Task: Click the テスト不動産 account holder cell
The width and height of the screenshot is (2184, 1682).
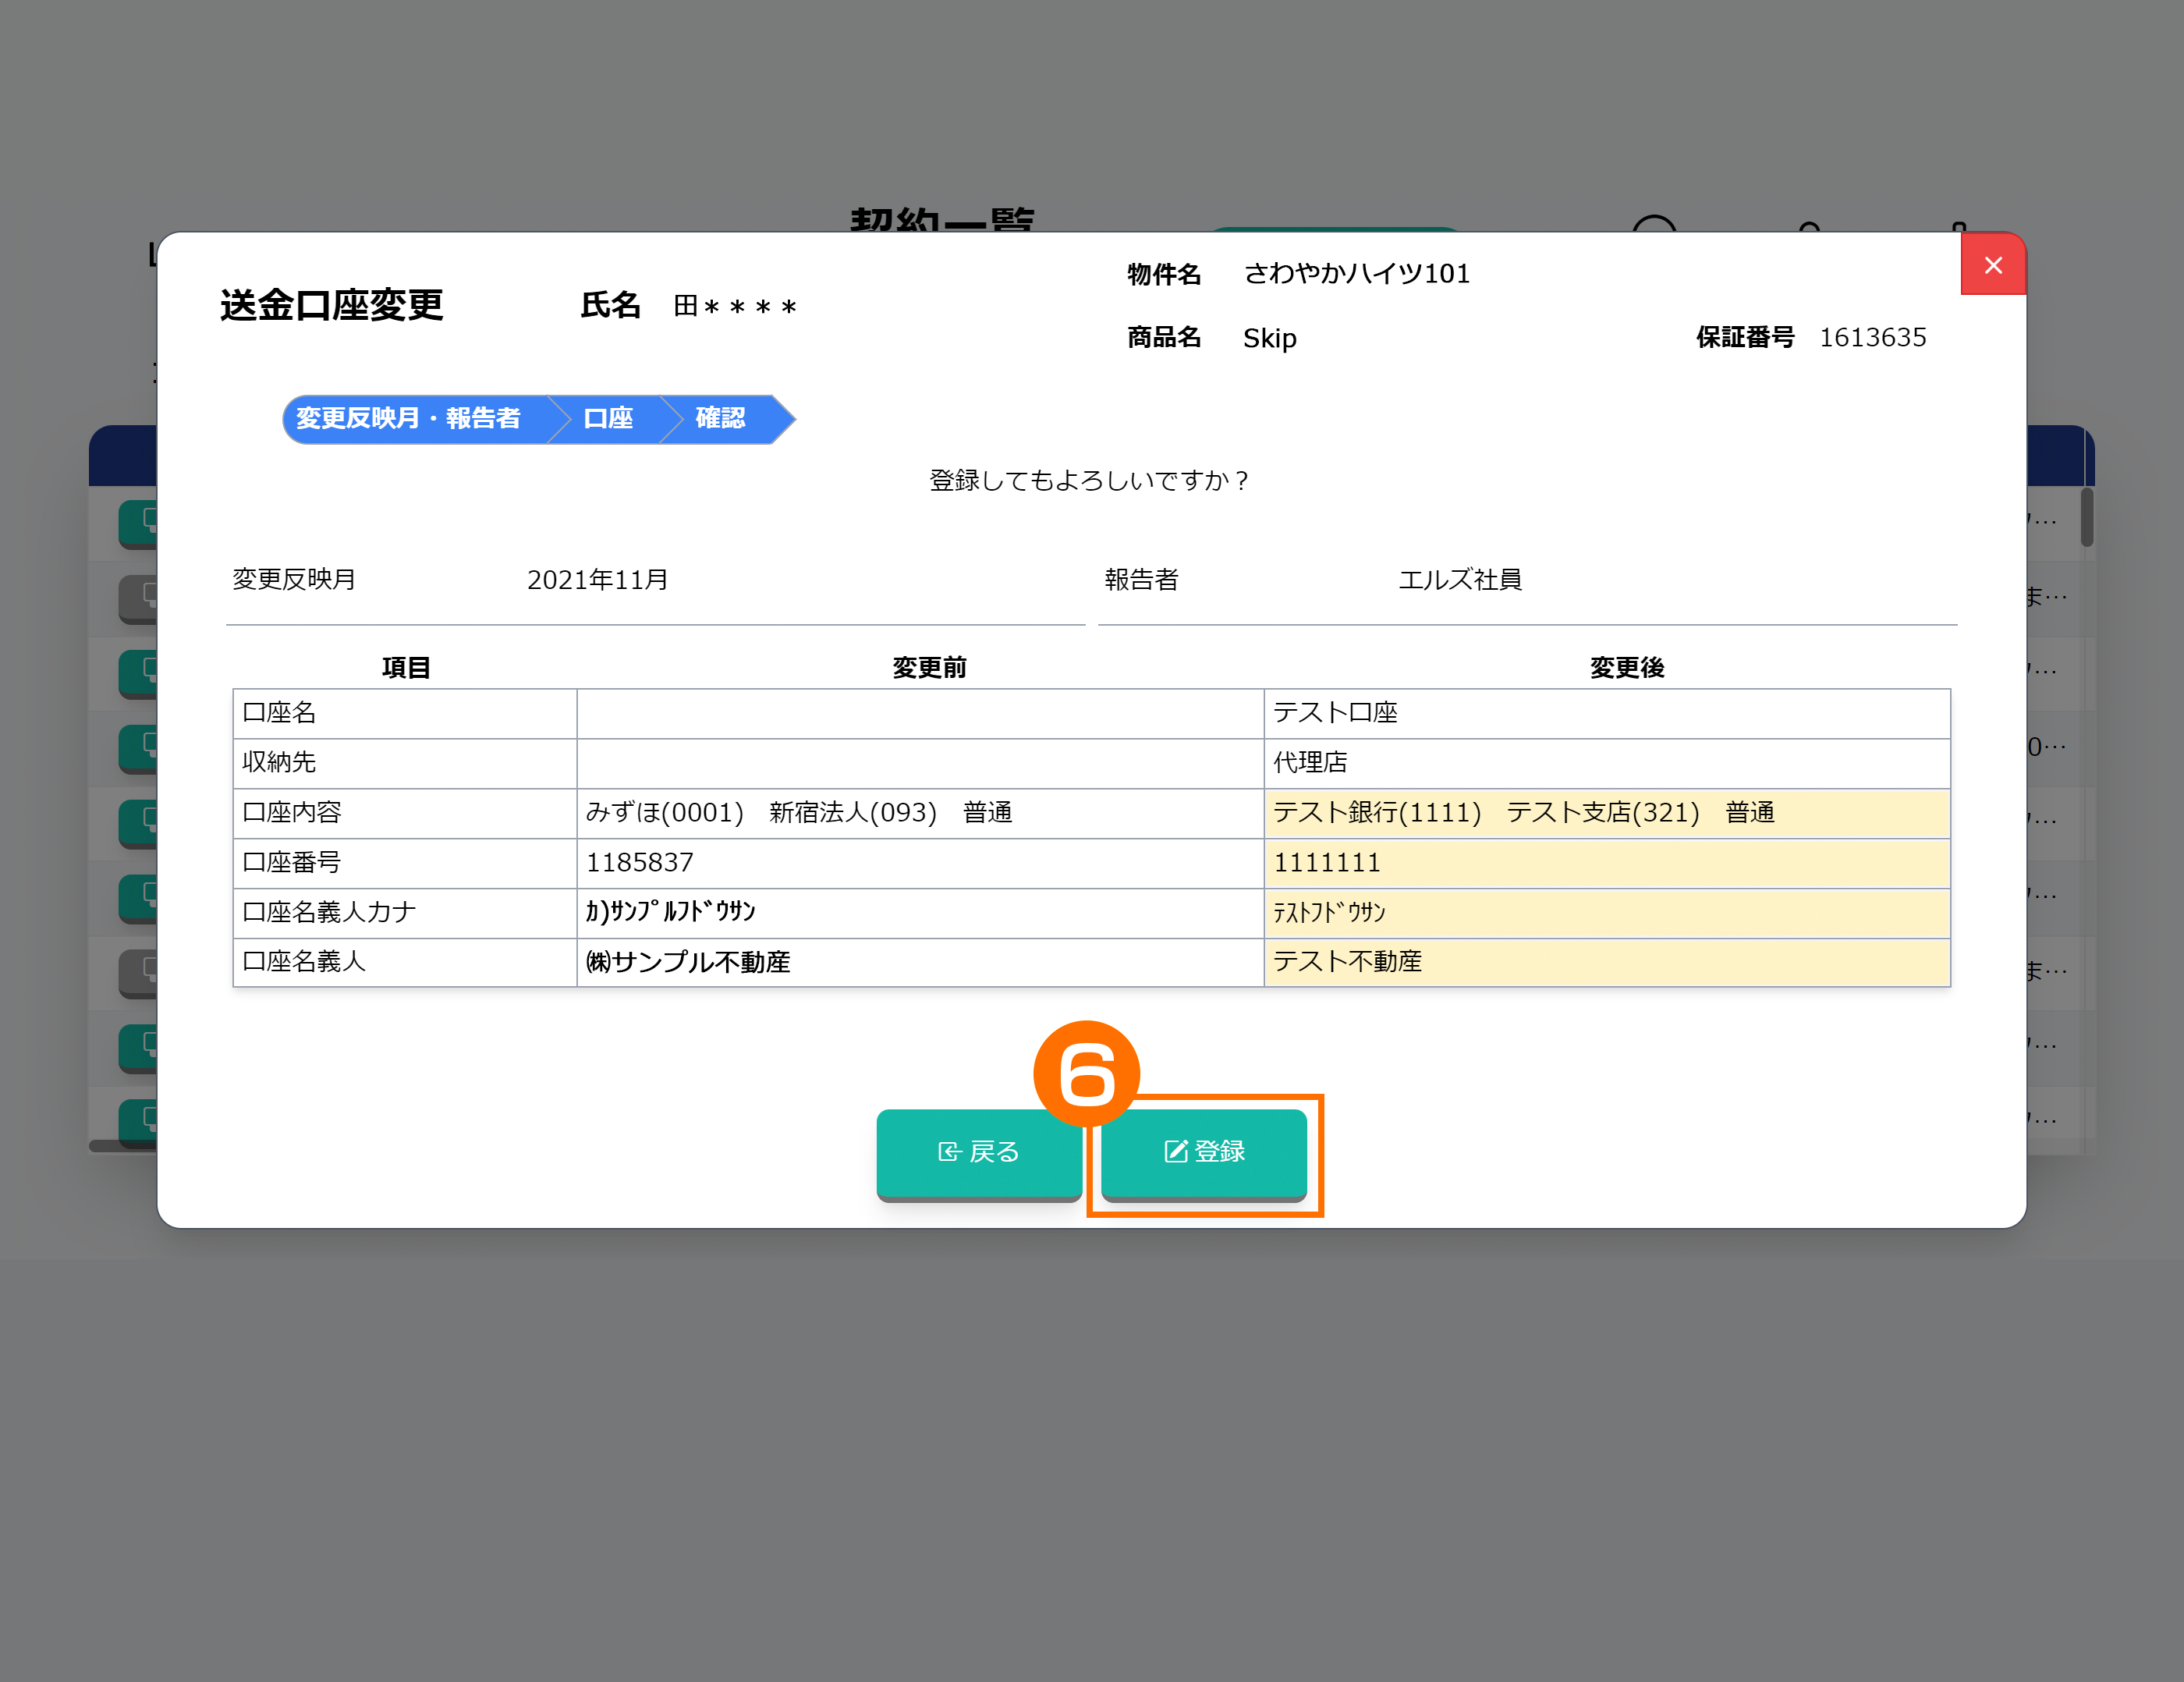Action: pyautogui.click(x=1346, y=961)
